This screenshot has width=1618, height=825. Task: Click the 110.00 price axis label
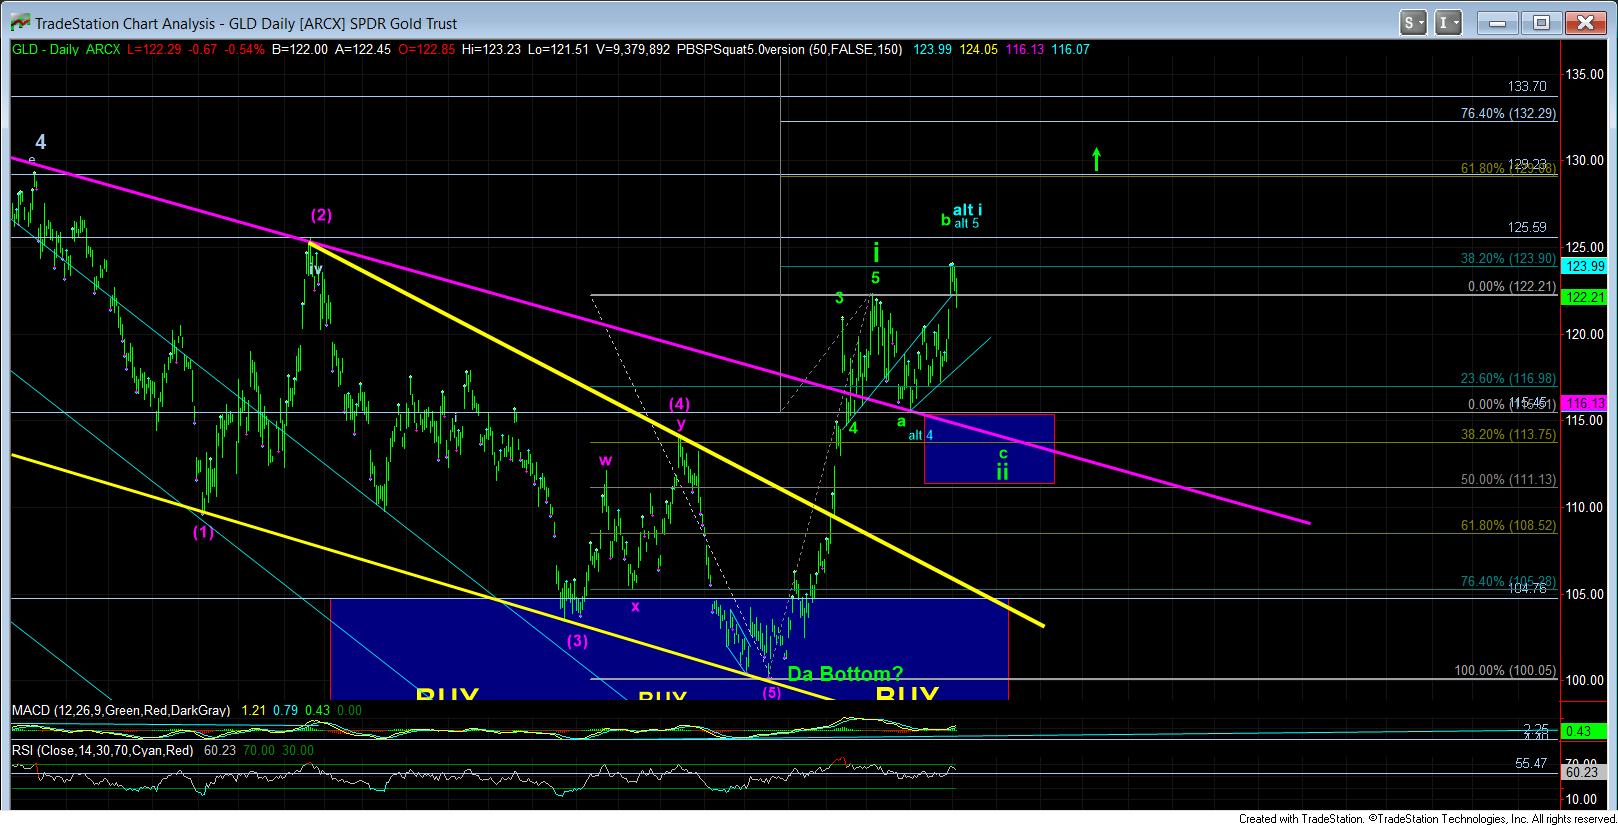[1587, 507]
